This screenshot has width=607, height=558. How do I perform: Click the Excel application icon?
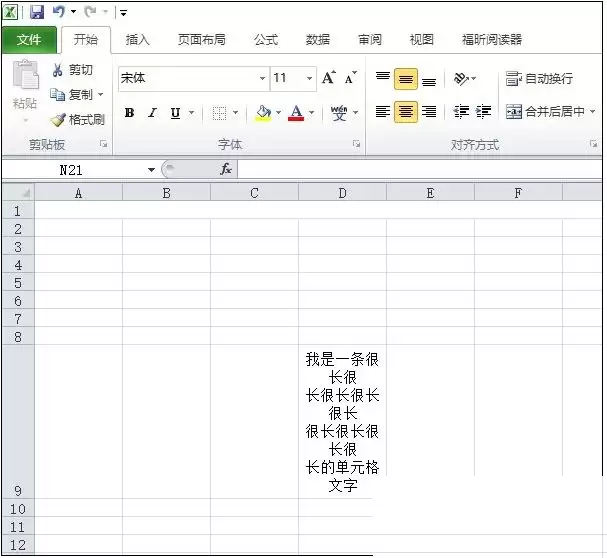tap(10, 12)
